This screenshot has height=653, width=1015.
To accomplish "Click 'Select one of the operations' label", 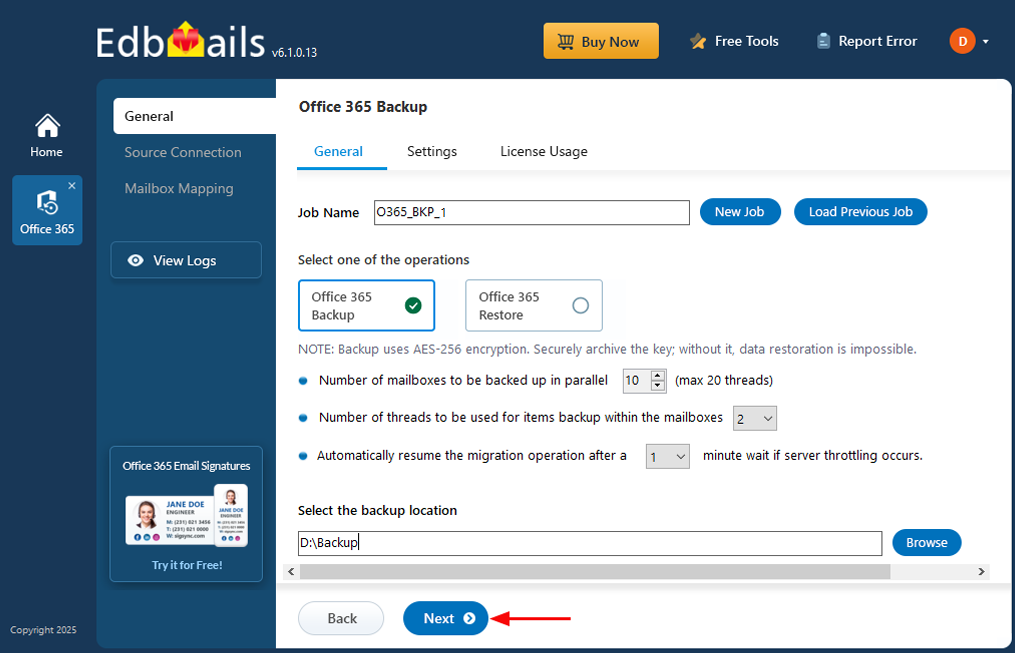I will coord(384,260).
